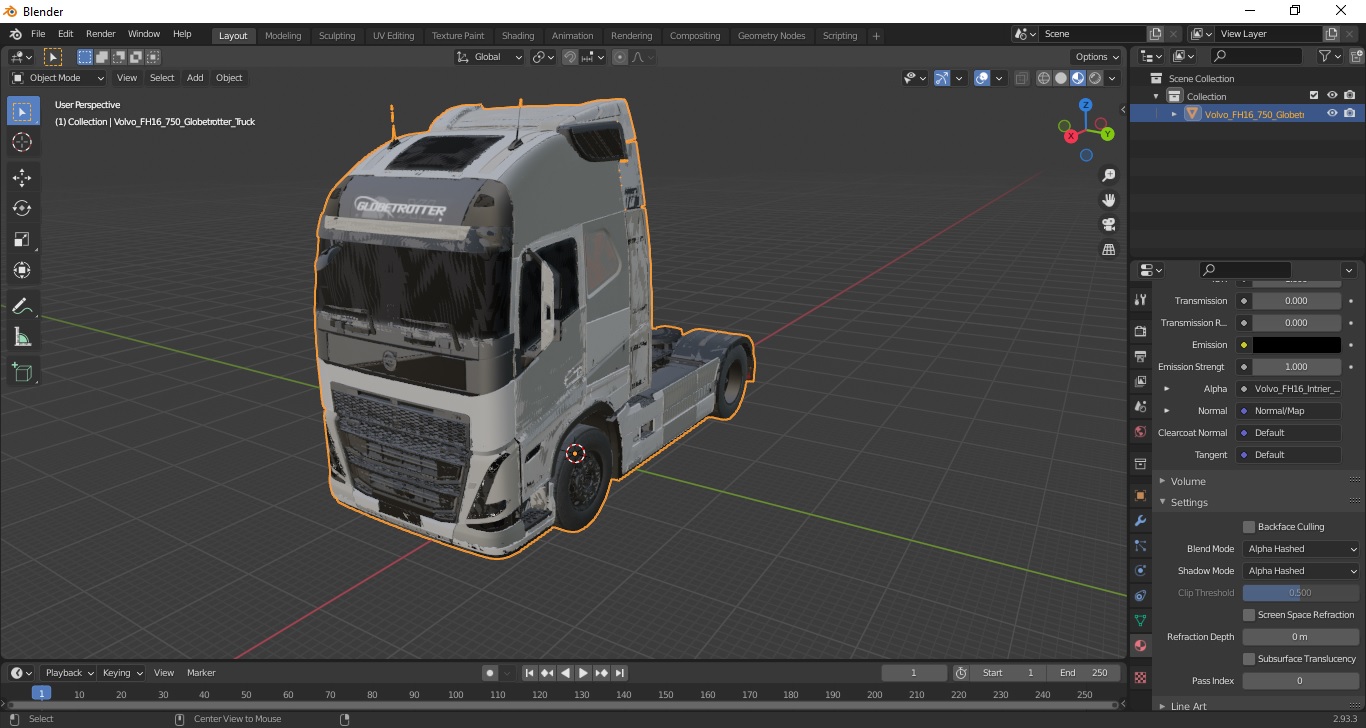
Task: Open the viewport Add menu
Action: (x=195, y=78)
